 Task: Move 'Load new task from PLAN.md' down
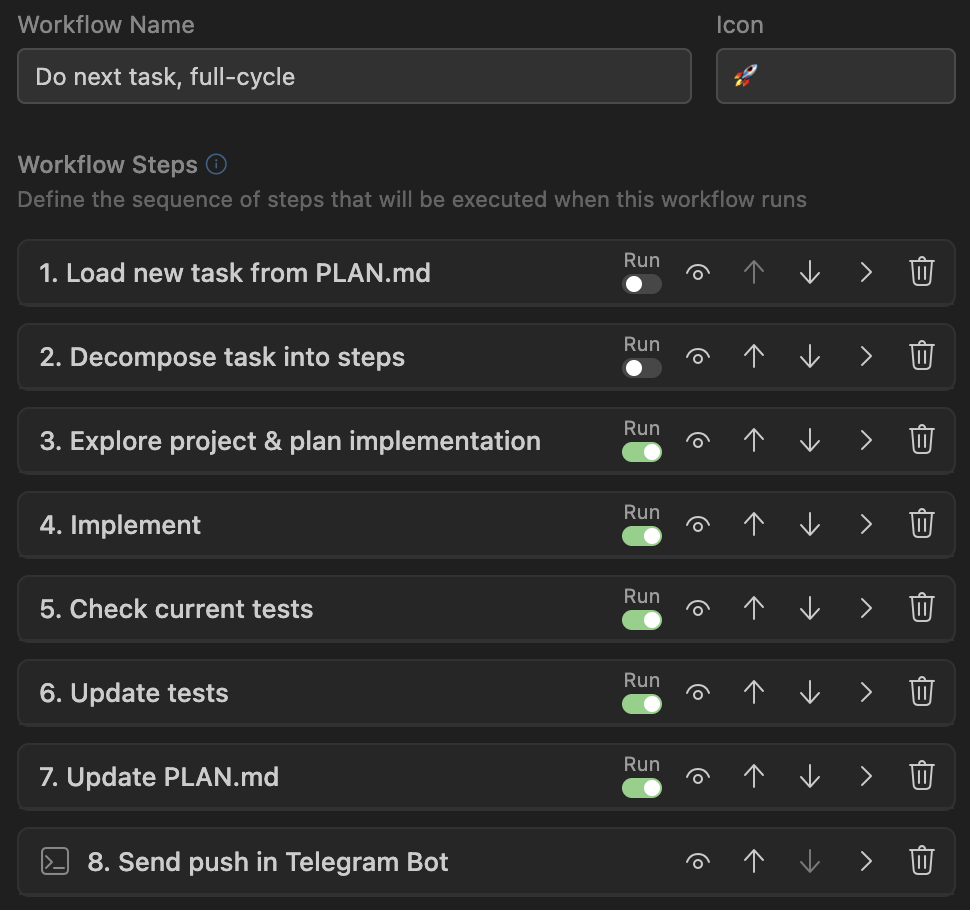[810, 271]
